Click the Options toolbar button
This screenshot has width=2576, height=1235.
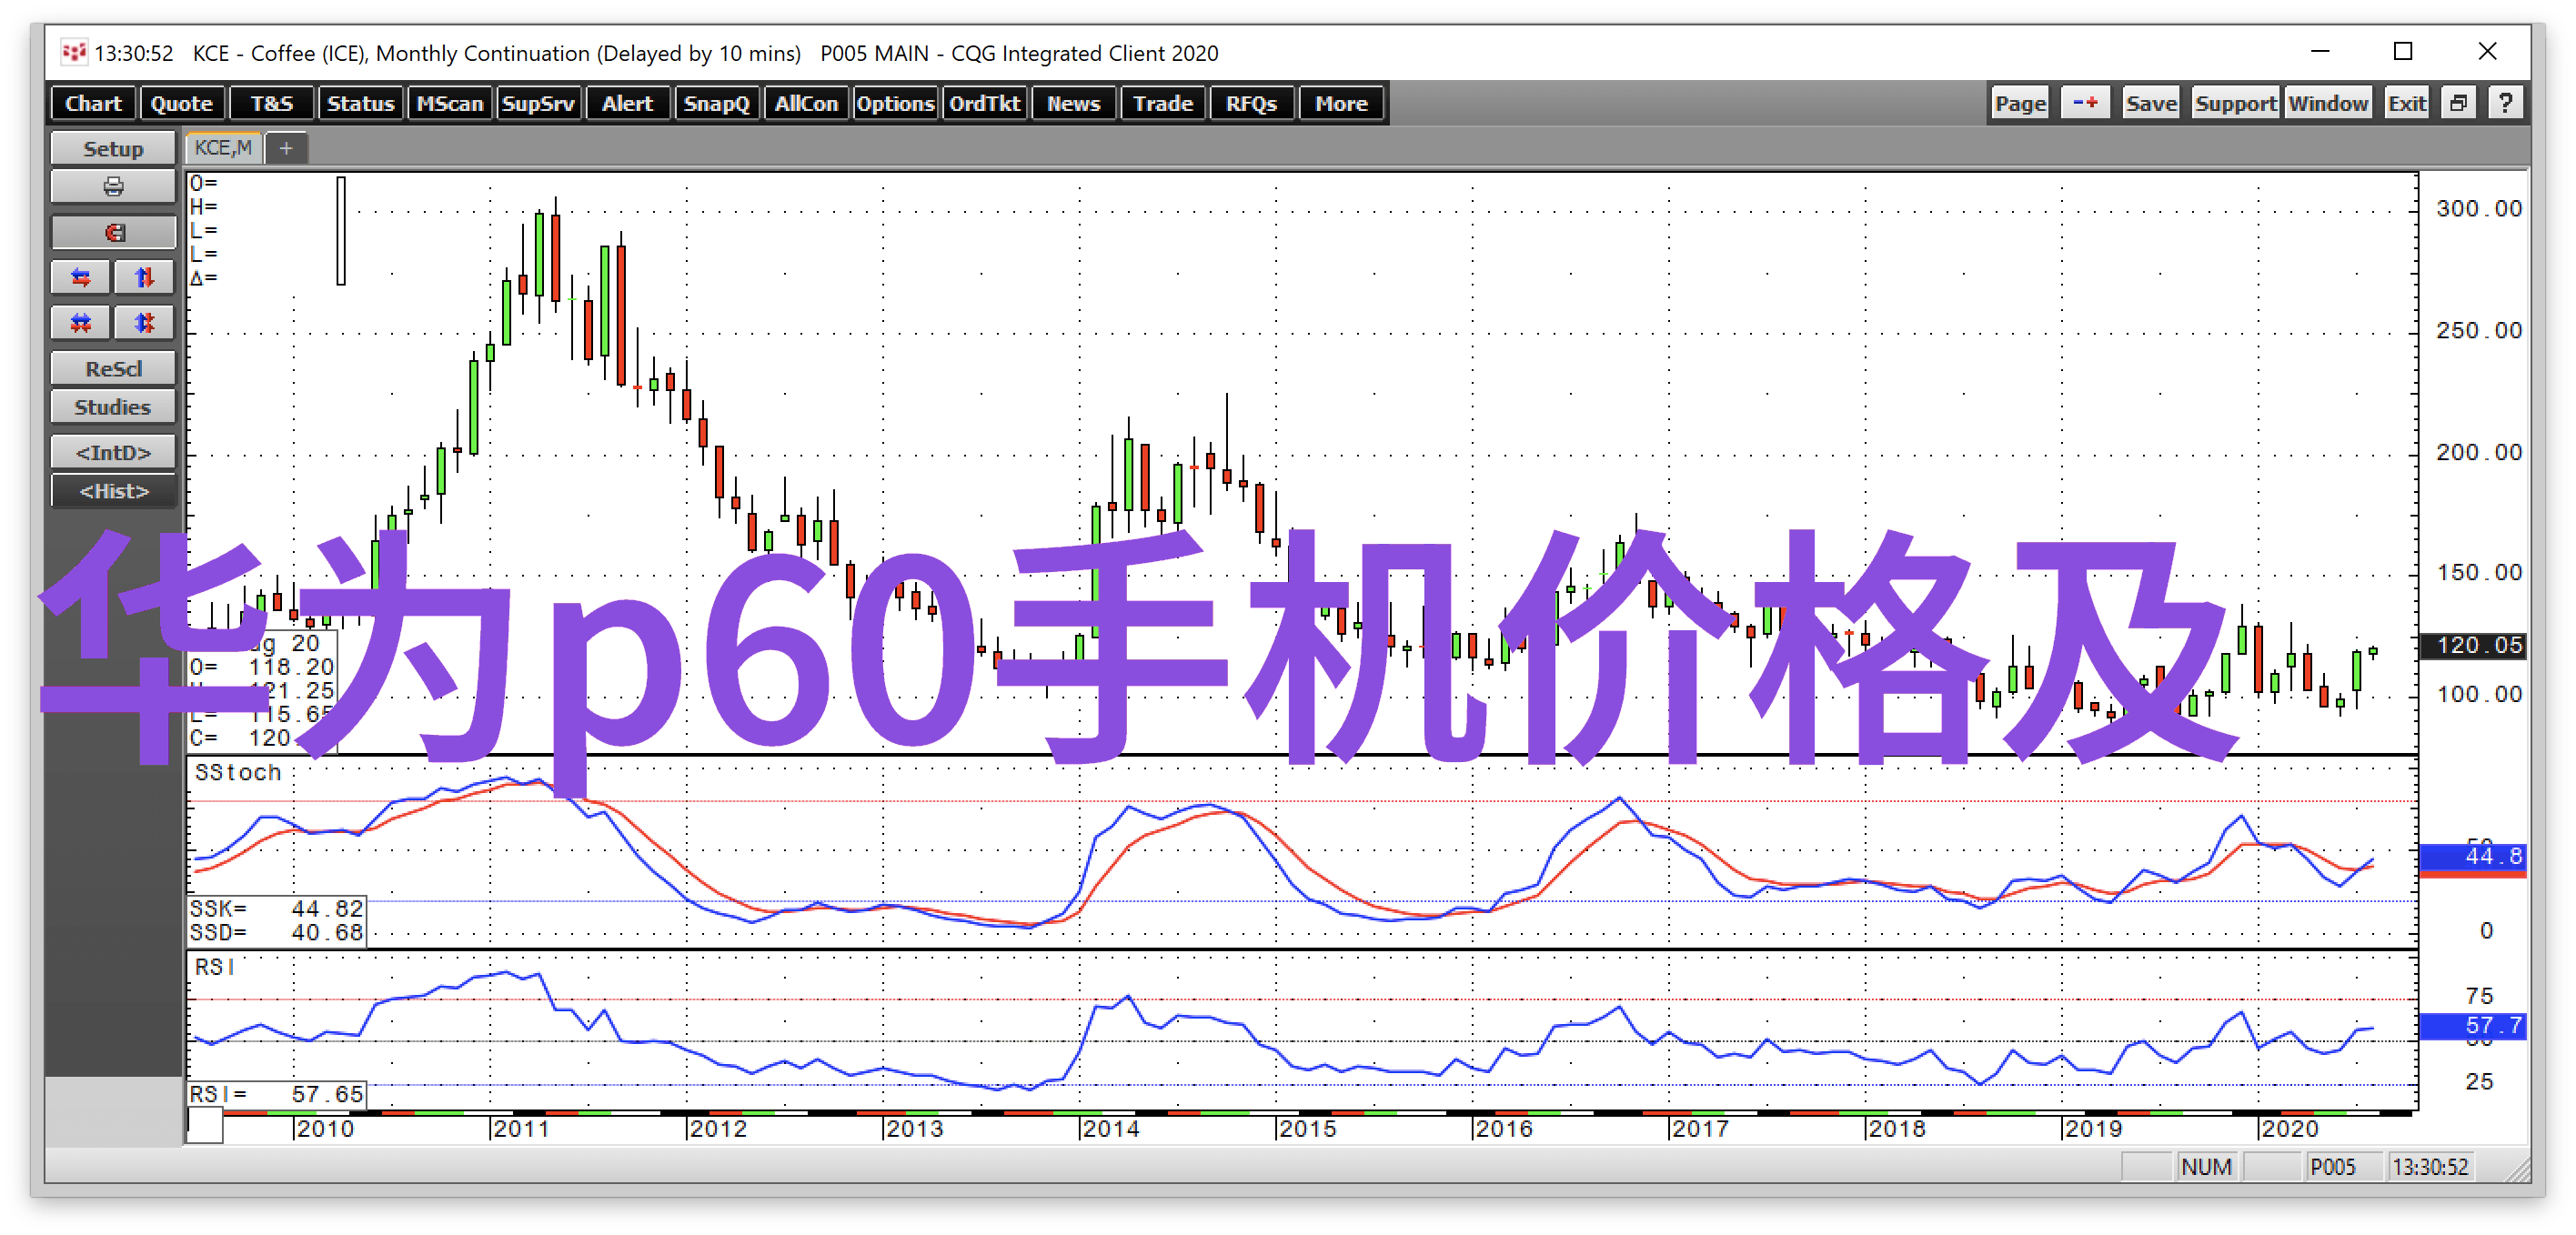pos(894,103)
